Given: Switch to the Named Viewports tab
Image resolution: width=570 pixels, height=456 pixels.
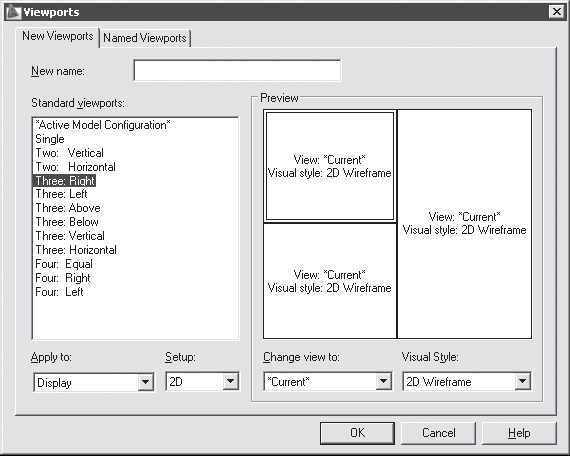Looking at the screenshot, I should (x=145, y=38).
